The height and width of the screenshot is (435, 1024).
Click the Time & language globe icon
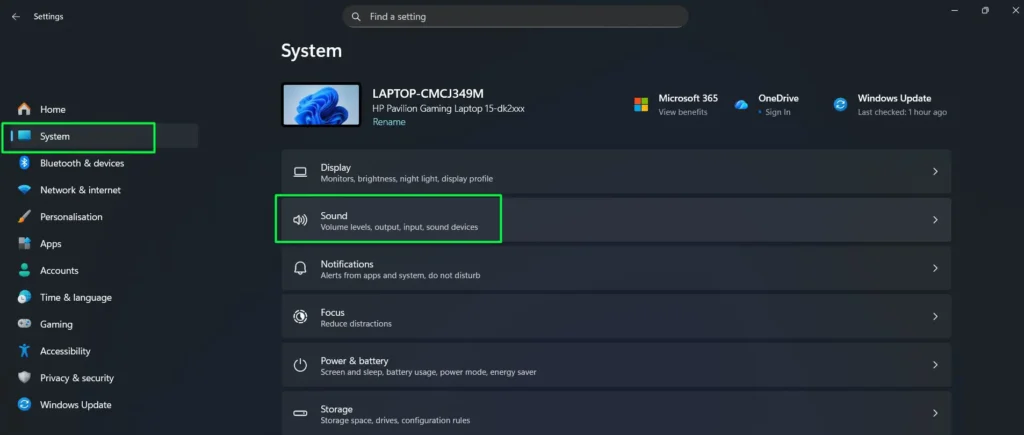[x=24, y=297]
